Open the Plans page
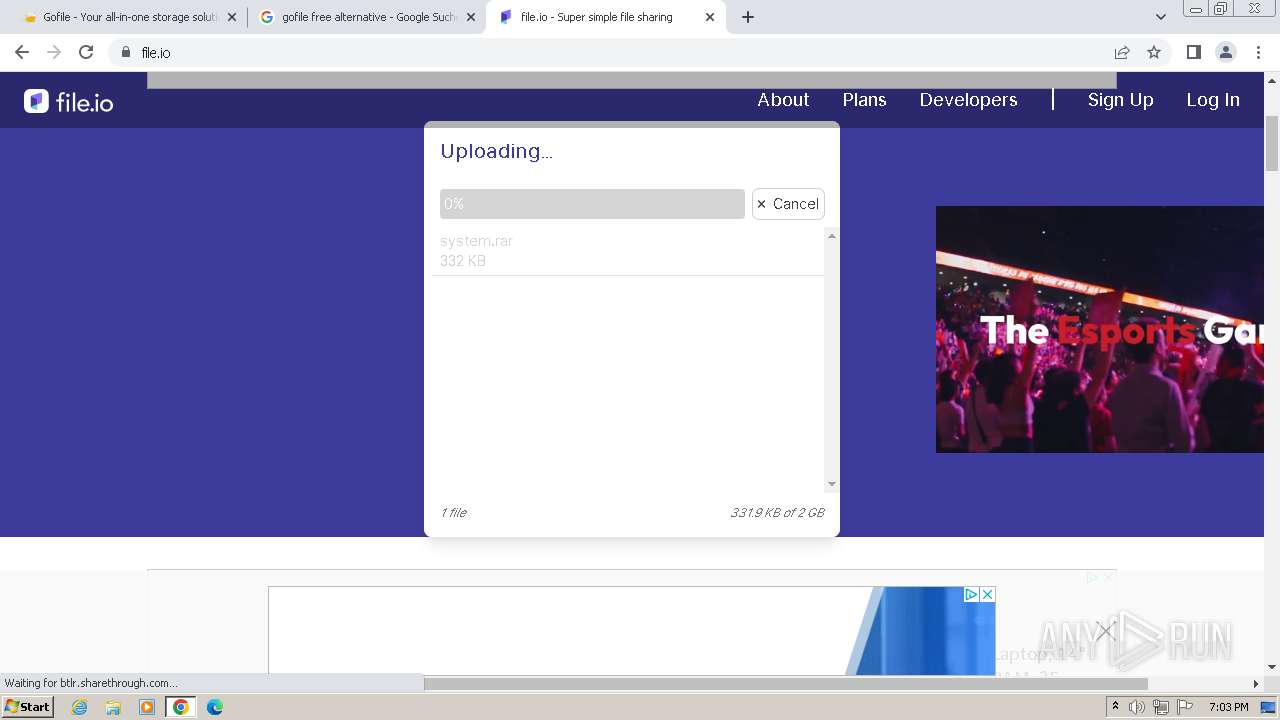This screenshot has height=720, width=1280. pos(864,100)
